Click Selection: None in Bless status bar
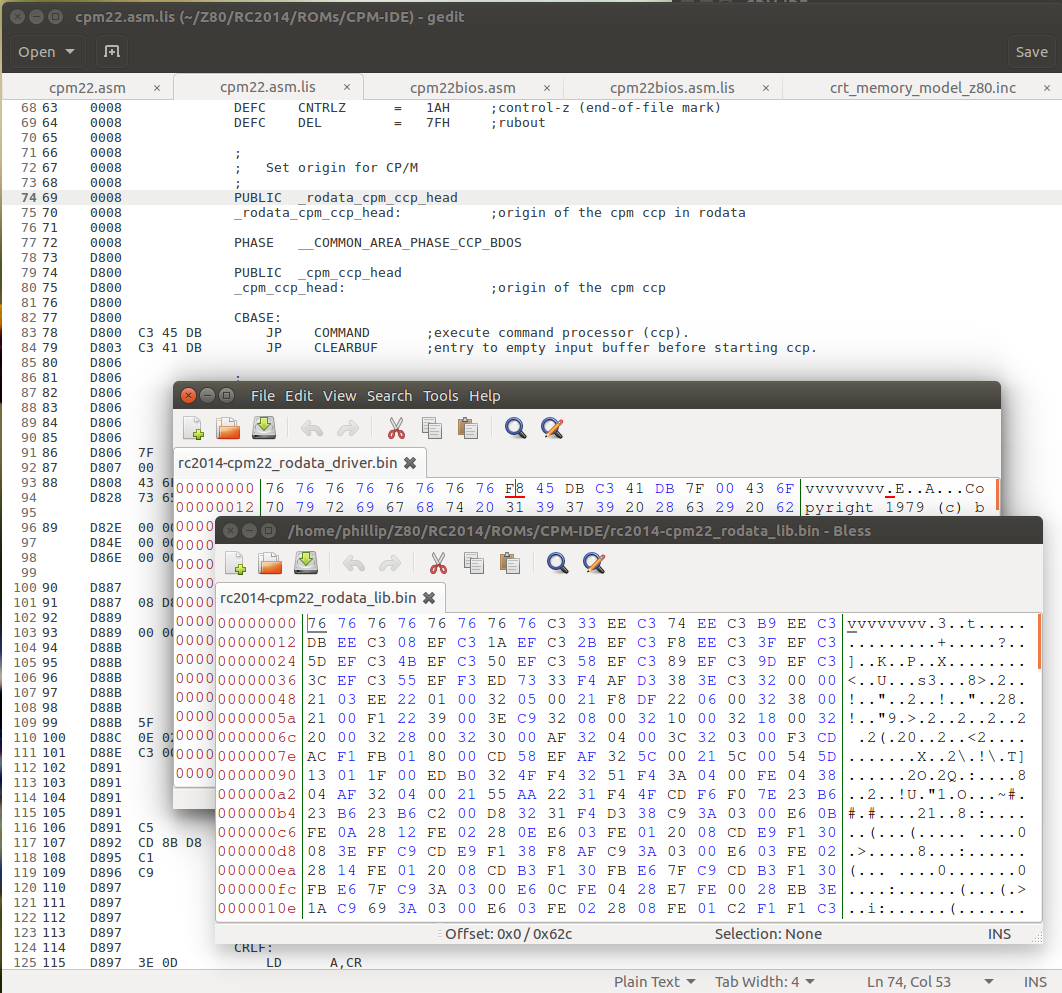The width and height of the screenshot is (1062, 993). 768,934
